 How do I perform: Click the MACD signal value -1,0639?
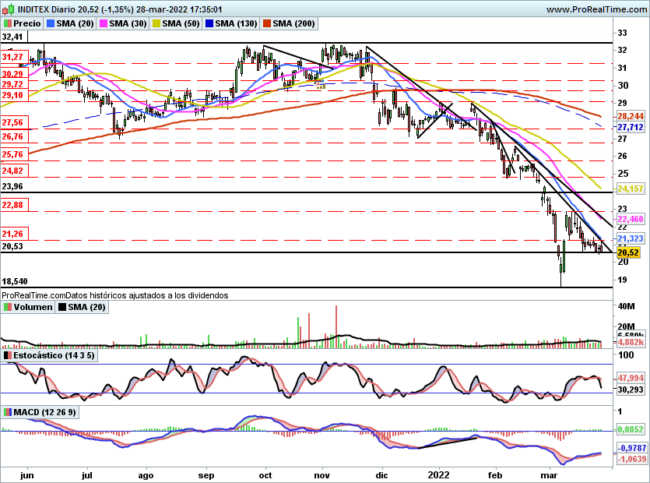pos(630,459)
